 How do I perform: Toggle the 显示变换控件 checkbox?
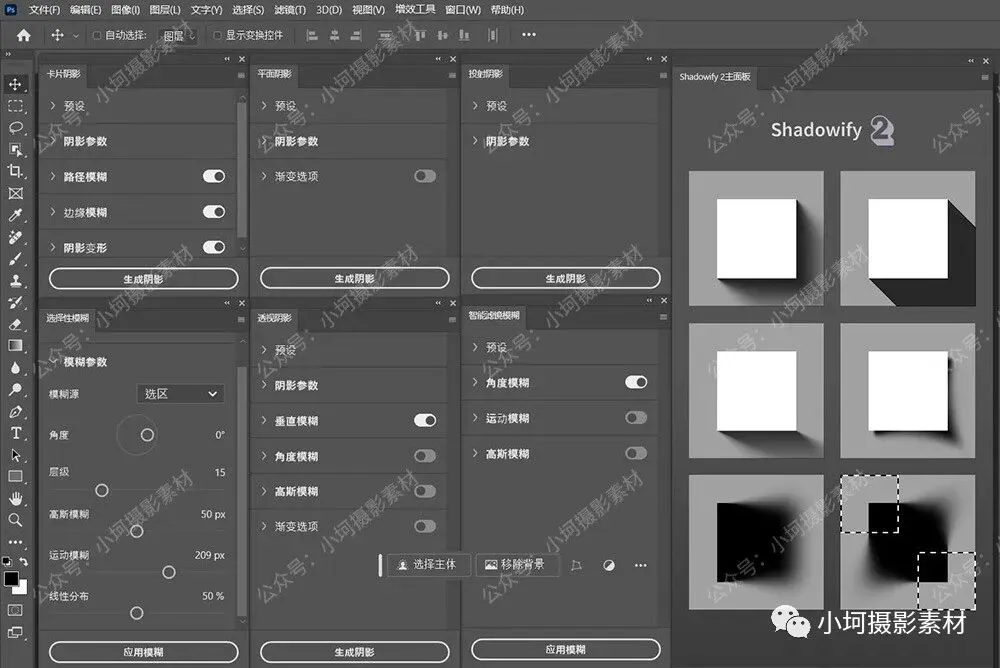tap(217, 35)
